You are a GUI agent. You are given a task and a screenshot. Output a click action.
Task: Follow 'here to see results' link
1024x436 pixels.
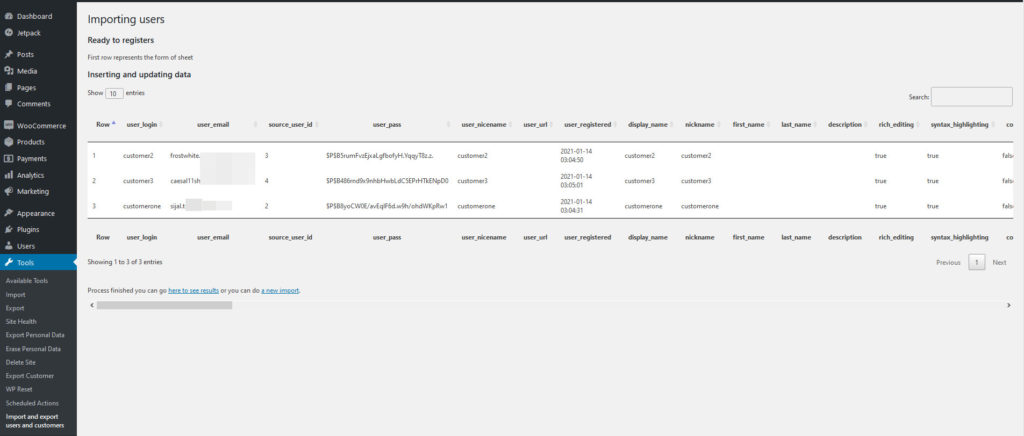193,290
